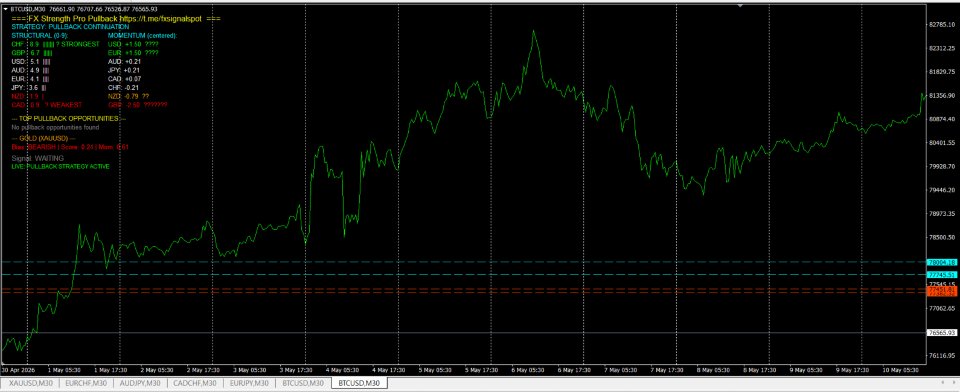960x392 pixels.
Task: Click the 'CAD: +0.07' momentum row
Action: [124, 79]
